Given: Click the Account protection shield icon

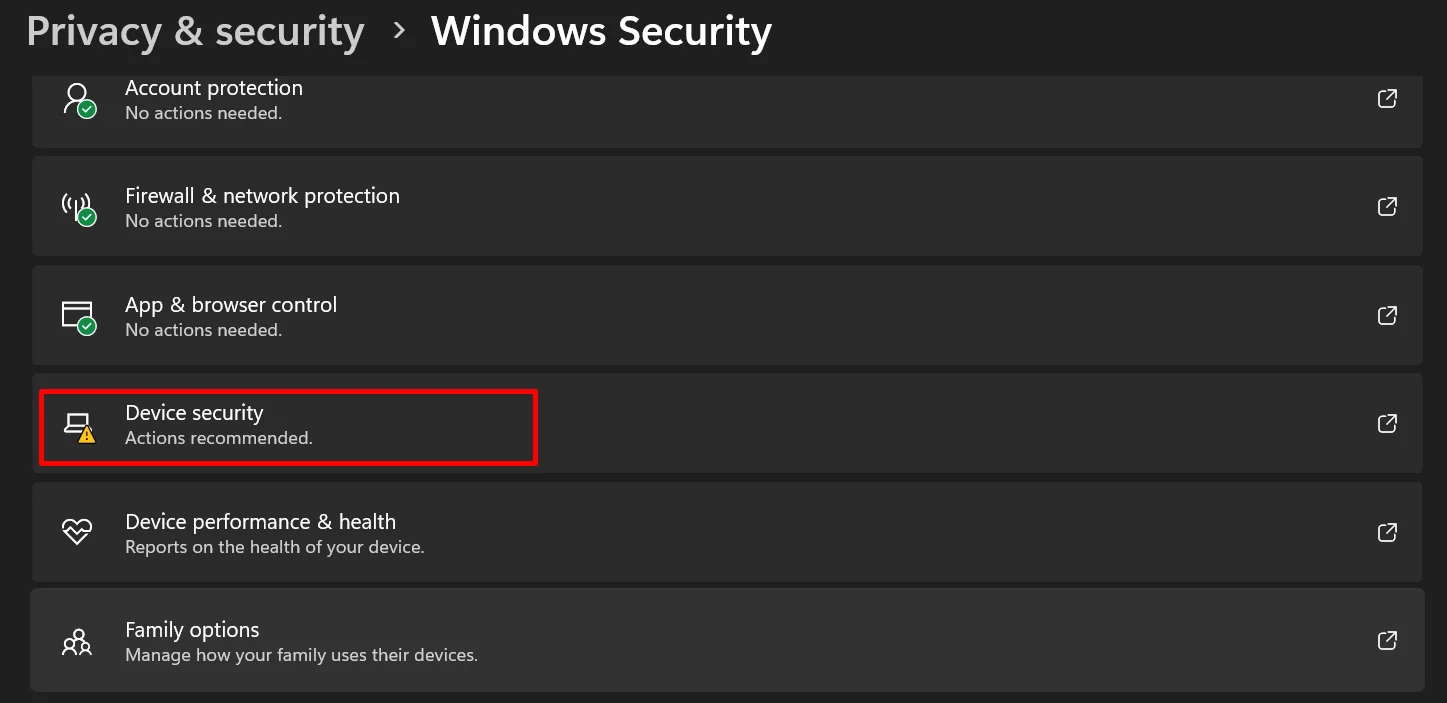Looking at the screenshot, I should click(78, 99).
